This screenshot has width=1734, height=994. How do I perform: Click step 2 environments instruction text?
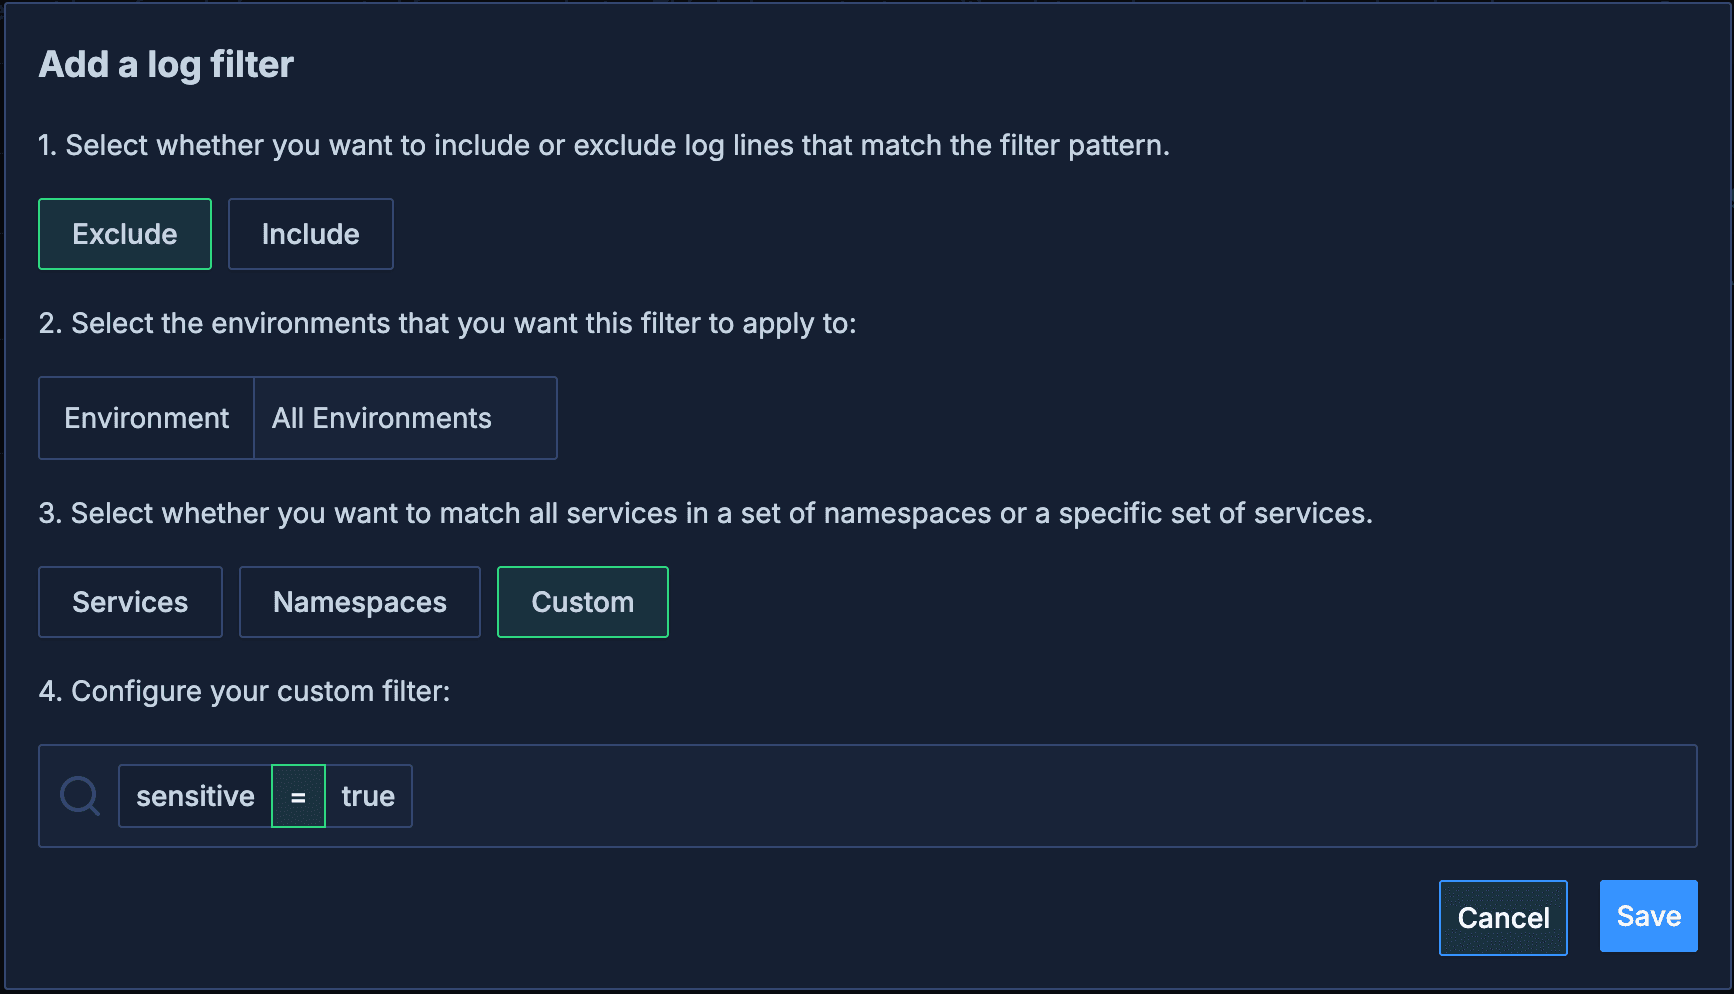tap(447, 324)
